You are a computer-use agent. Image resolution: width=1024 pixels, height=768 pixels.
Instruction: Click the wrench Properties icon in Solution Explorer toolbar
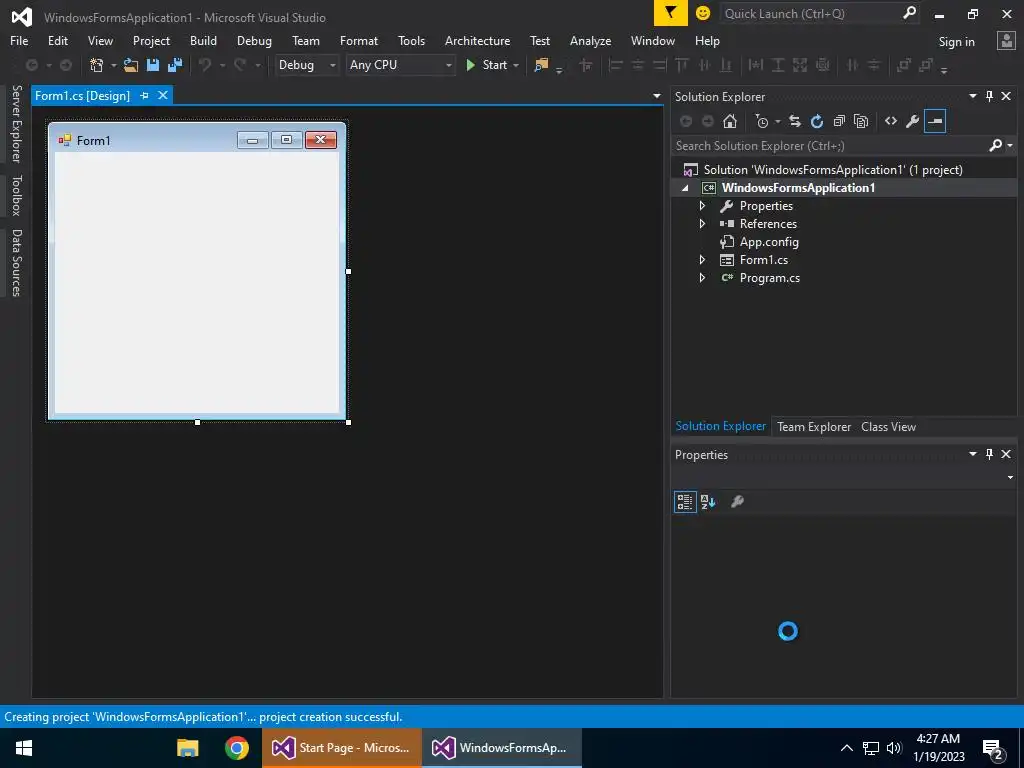913,121
